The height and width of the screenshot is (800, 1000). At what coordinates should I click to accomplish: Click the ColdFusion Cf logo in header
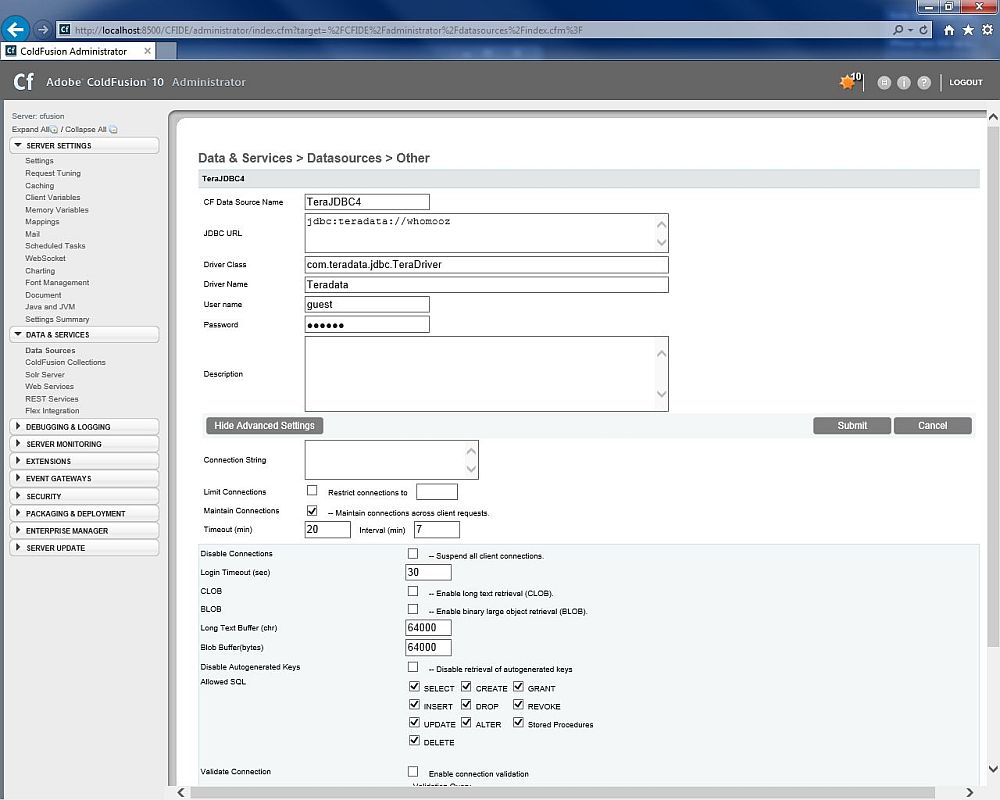(x=24, y=82)
